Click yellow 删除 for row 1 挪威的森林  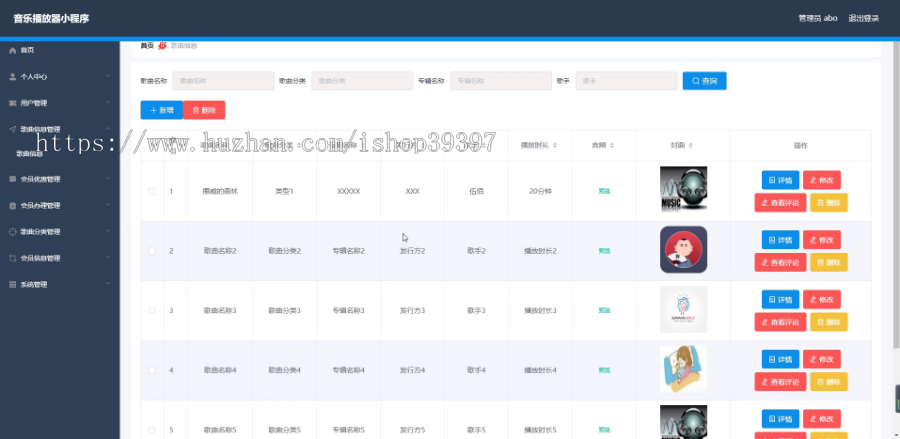coord(828,203)
